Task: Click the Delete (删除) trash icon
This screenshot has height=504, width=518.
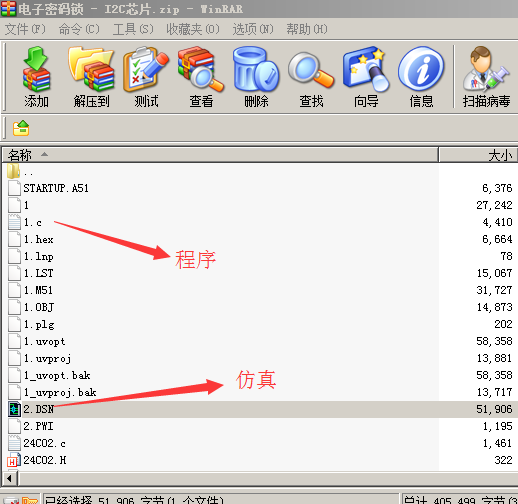Action: point(256,69)
